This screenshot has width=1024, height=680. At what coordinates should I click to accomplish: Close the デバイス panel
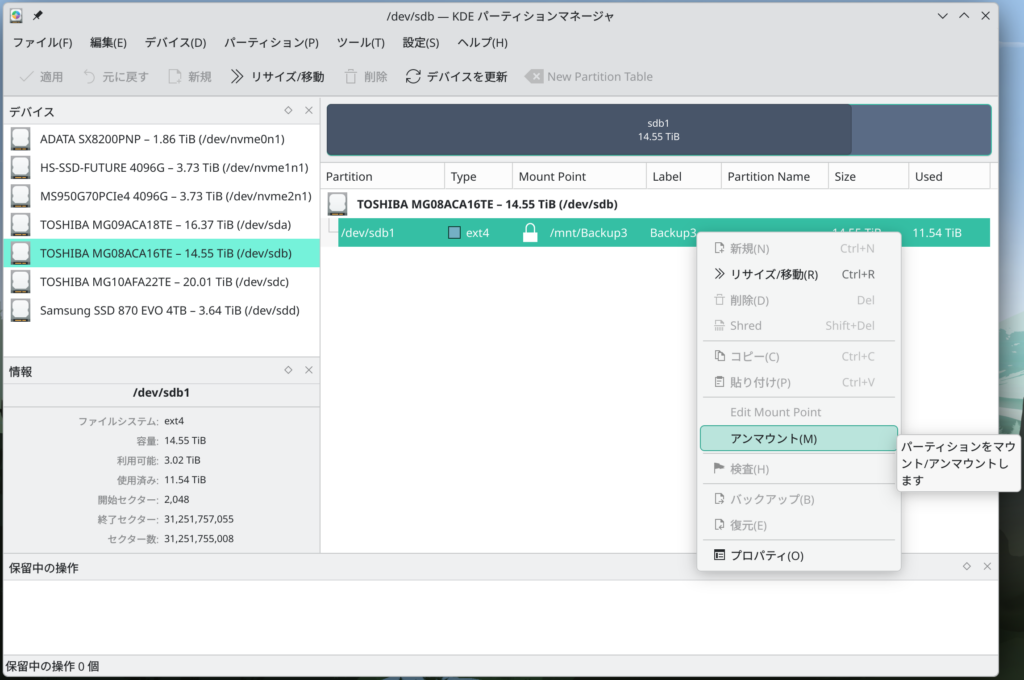308,111
